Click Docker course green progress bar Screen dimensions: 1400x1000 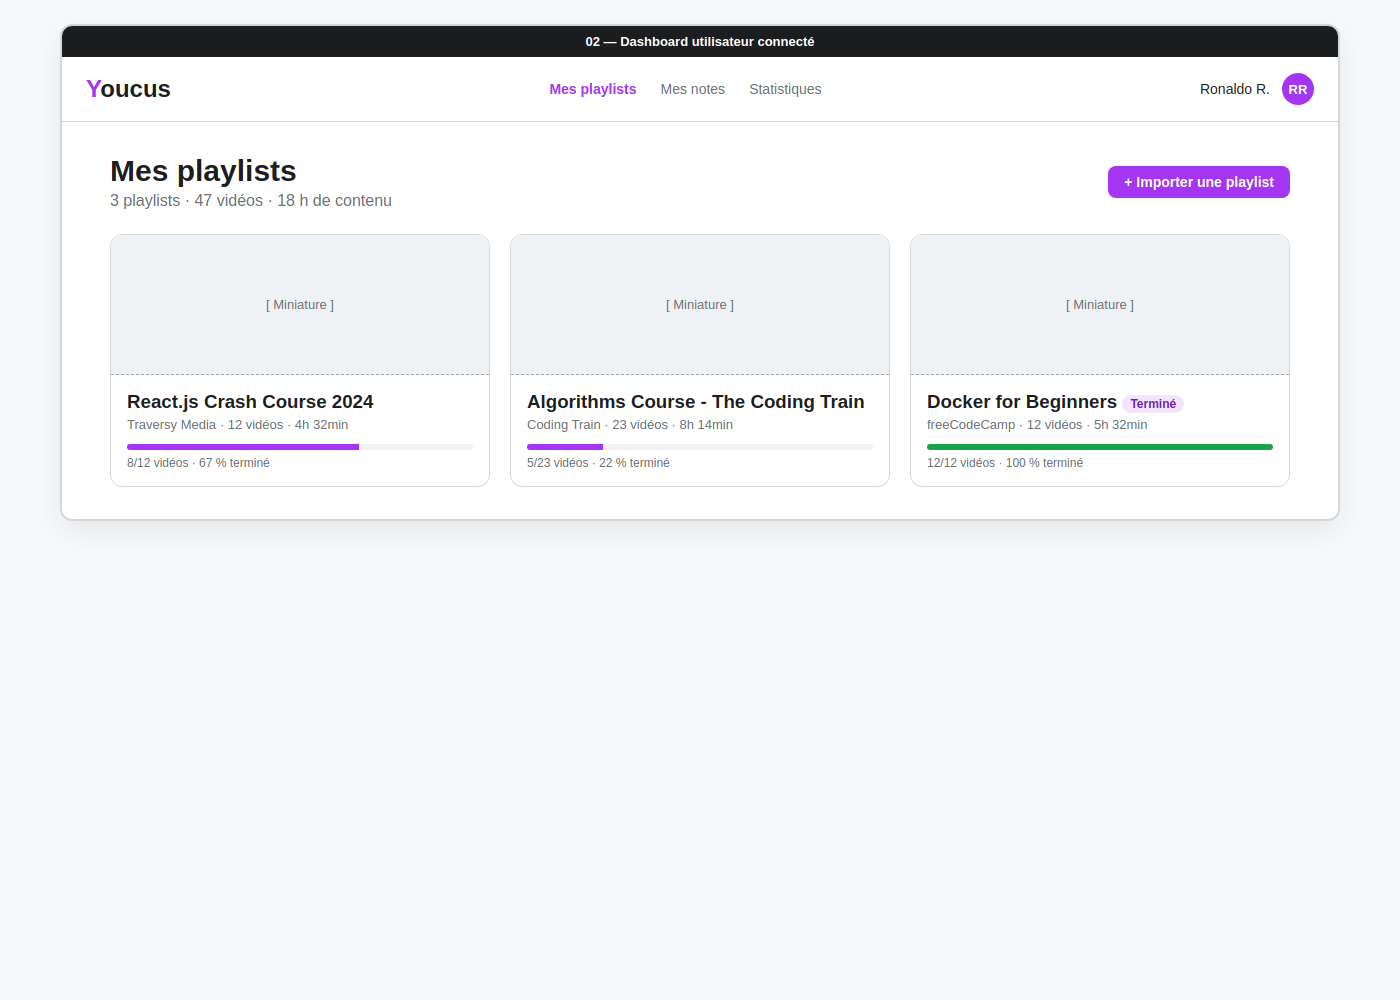[x=1100, y=447]
